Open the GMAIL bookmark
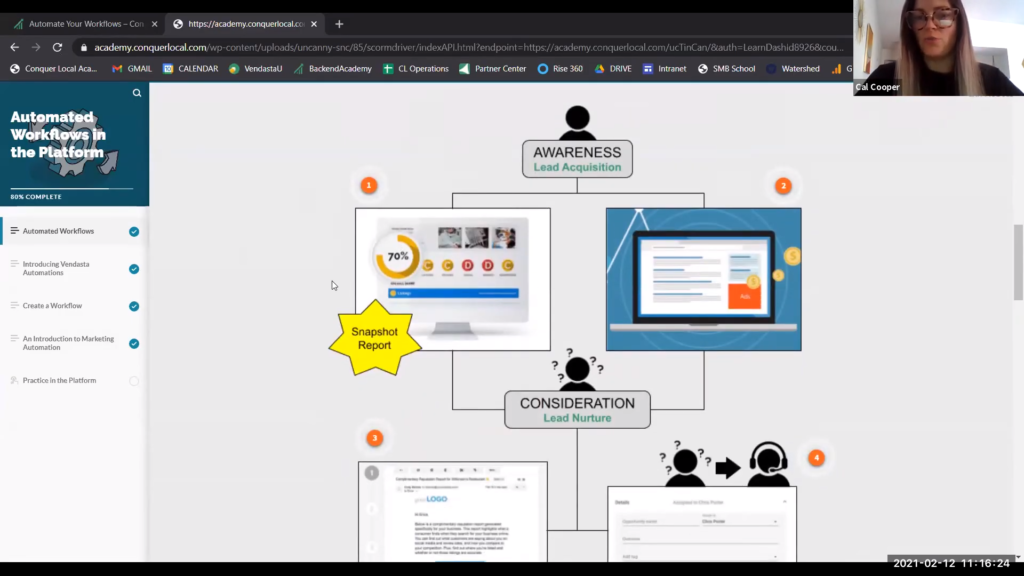The width and height of the screenshot is (1024, 576). pyautogui.click(x=132, y=69)
